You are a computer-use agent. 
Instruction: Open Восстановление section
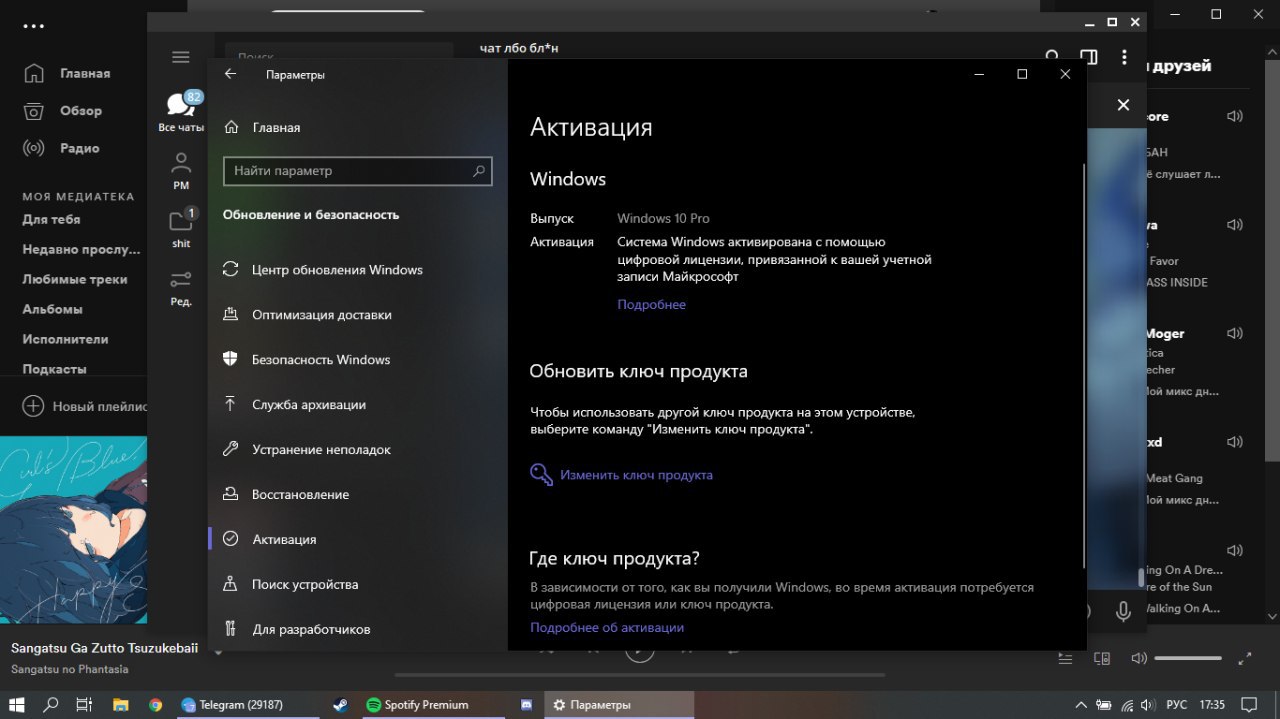point(358,495)
